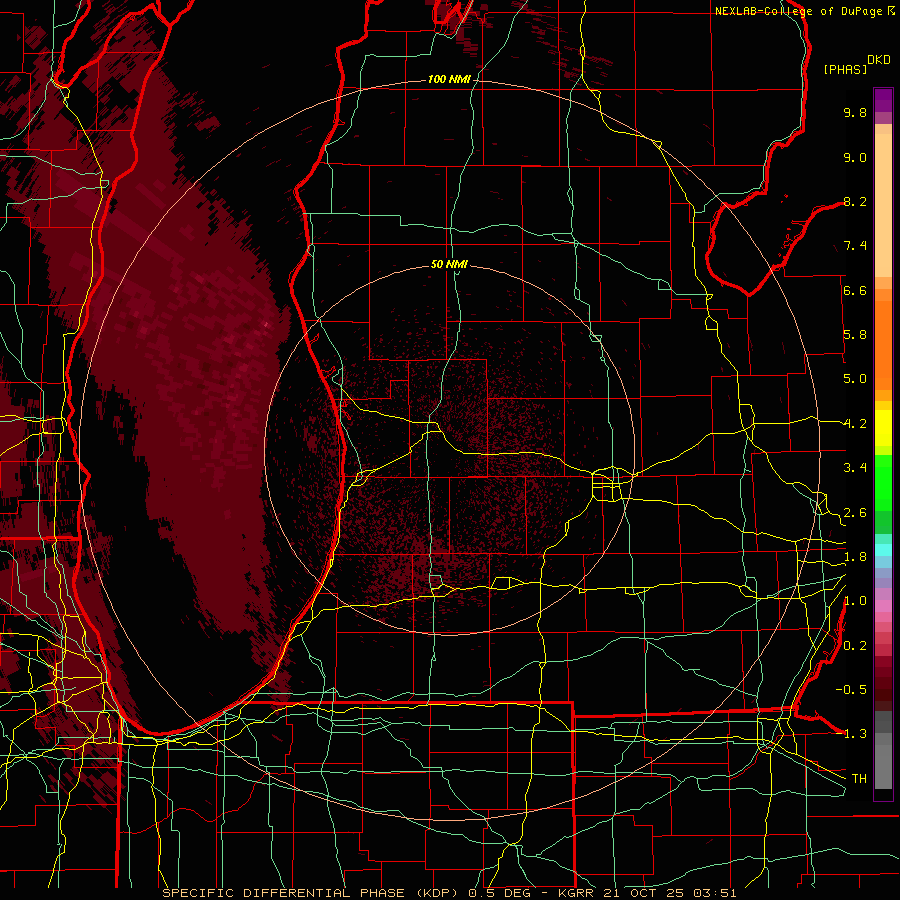The image size is (900, 900).
Task: Click the KGRR station identifier
Action: pyautogui.click(x=577, y=893)
